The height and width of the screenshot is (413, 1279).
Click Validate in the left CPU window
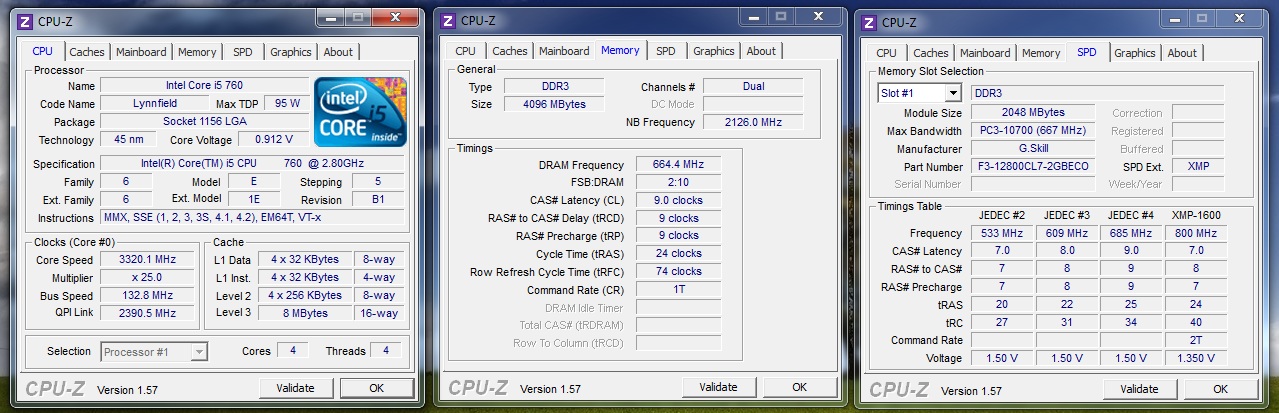click(x=297, y=388)
